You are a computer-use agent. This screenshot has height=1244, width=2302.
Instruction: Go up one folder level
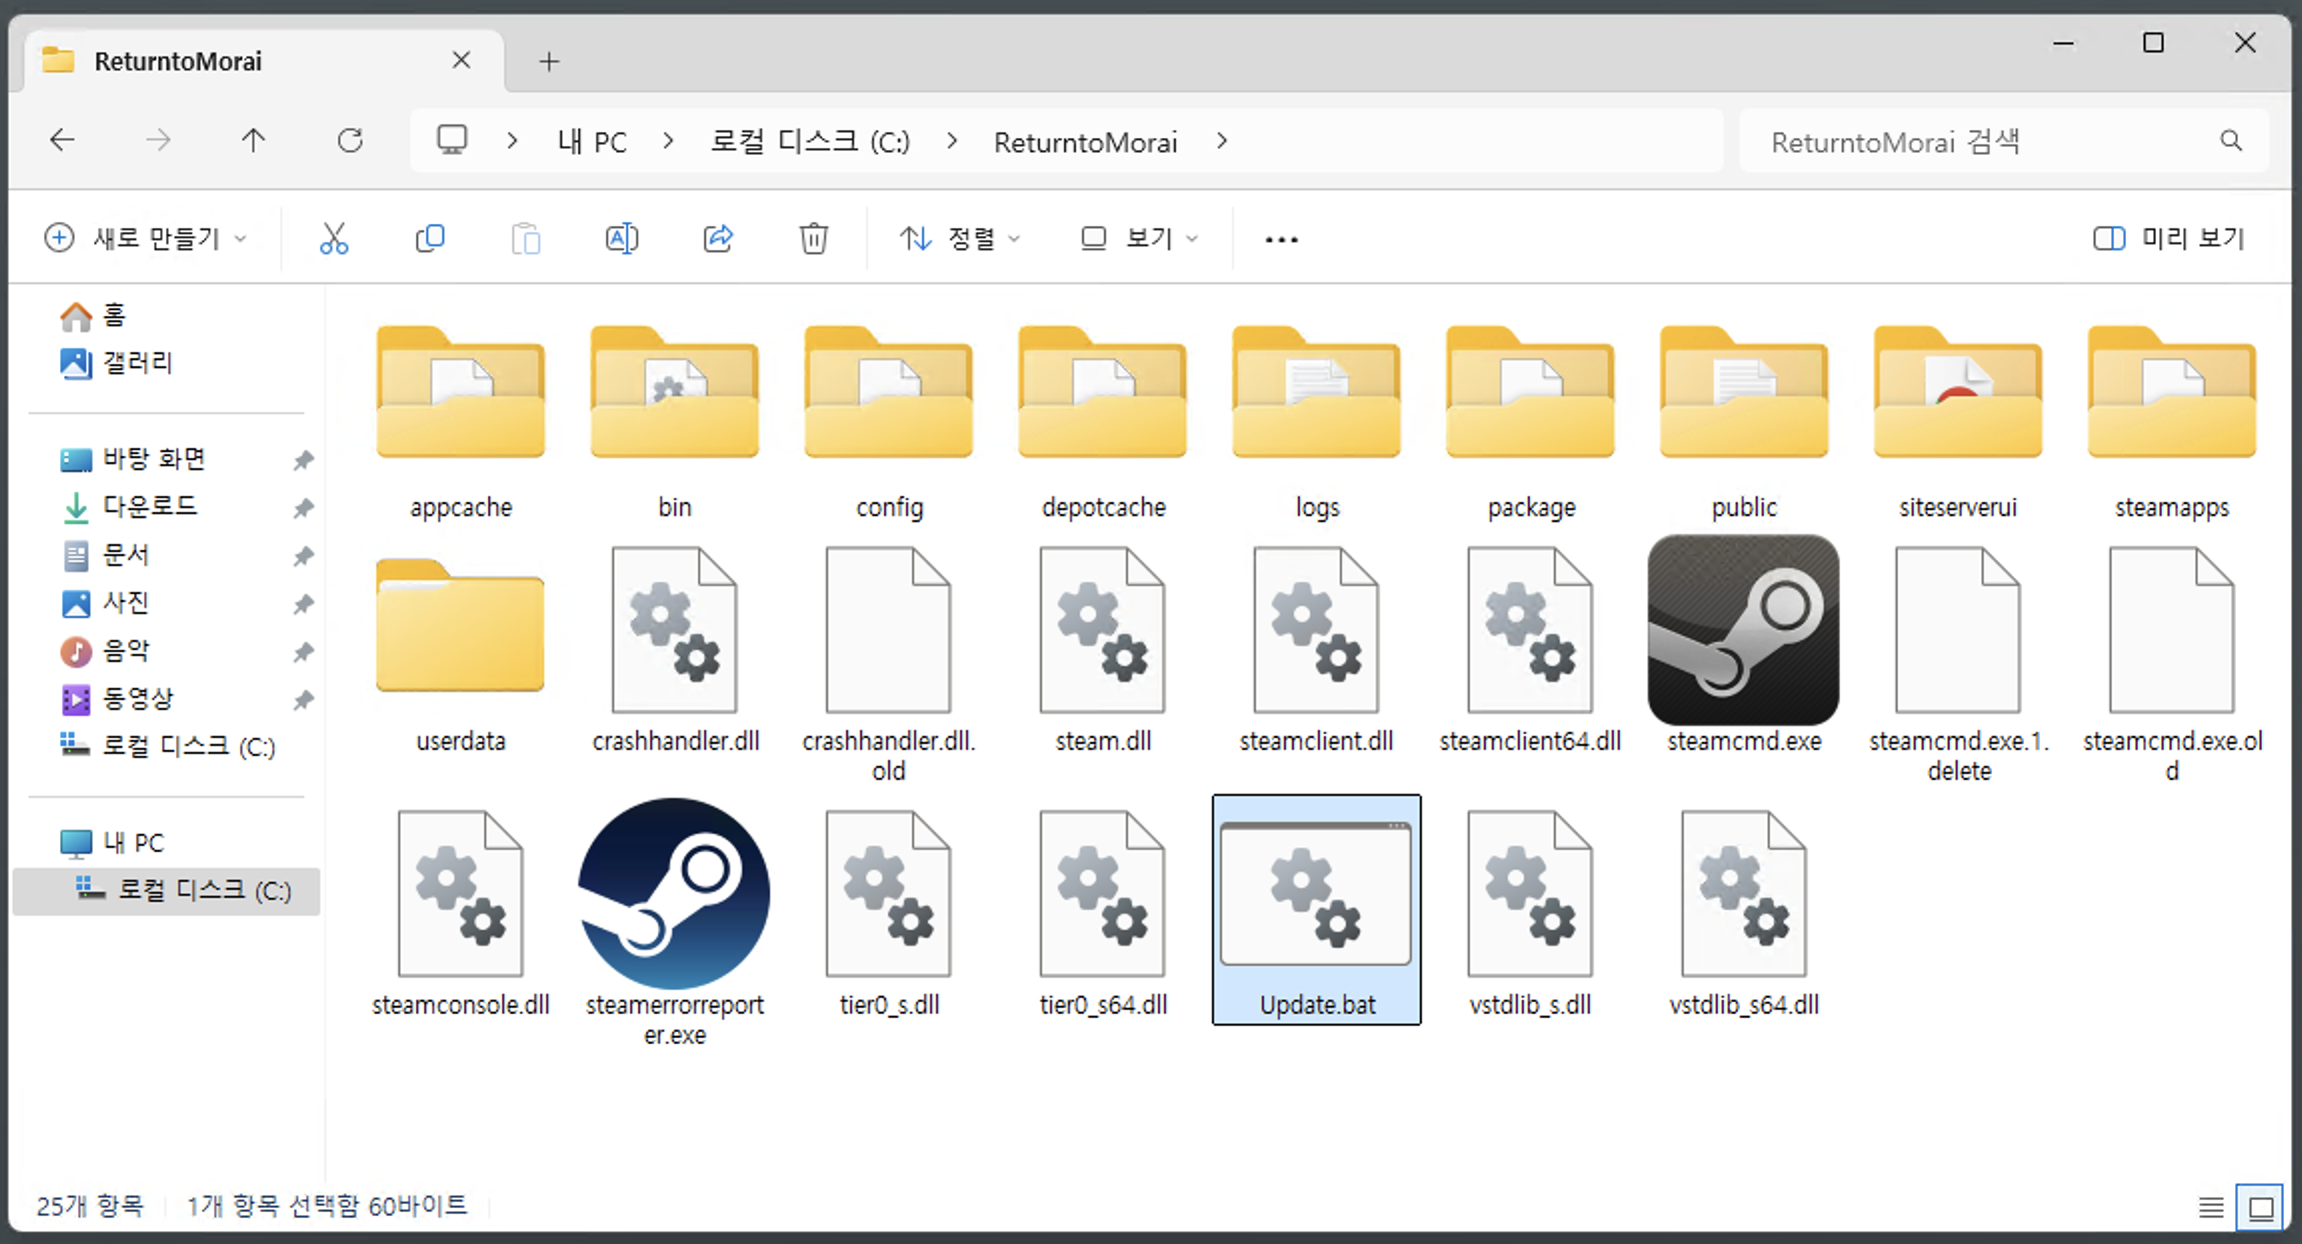[x=253, y=141]
